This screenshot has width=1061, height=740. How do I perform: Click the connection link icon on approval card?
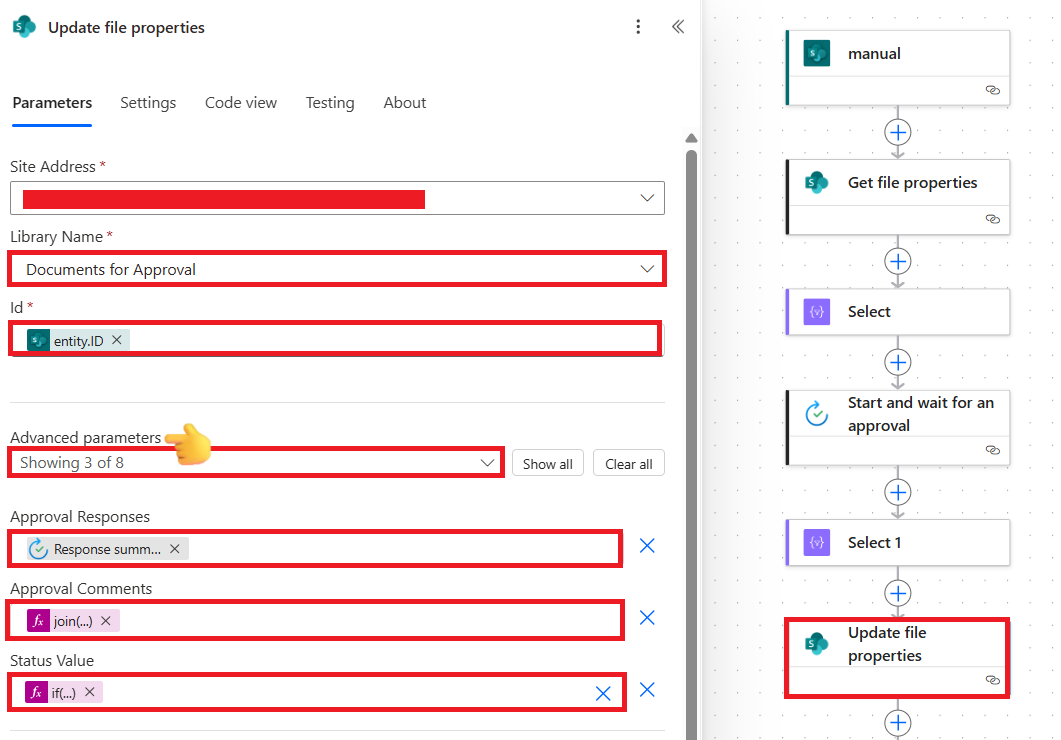tap(993, 450)
